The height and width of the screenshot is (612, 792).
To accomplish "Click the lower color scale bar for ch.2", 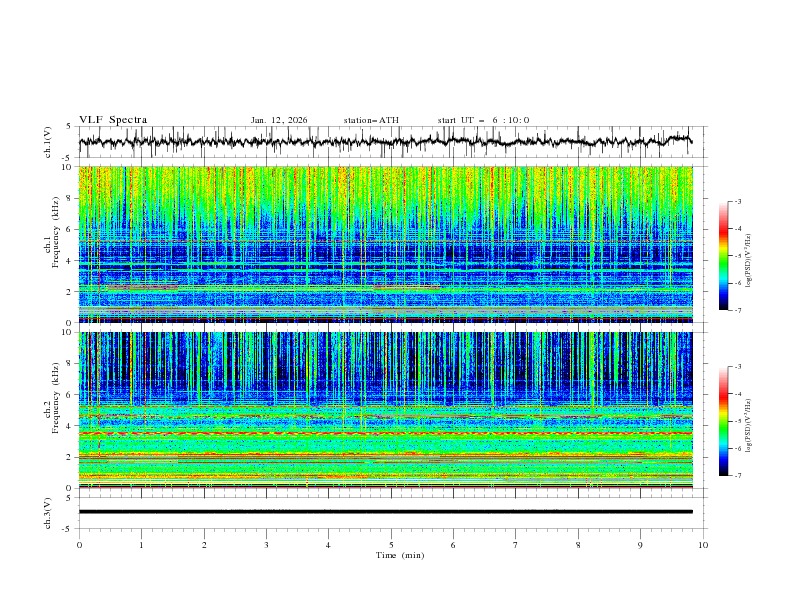I will tap(724, 421).
